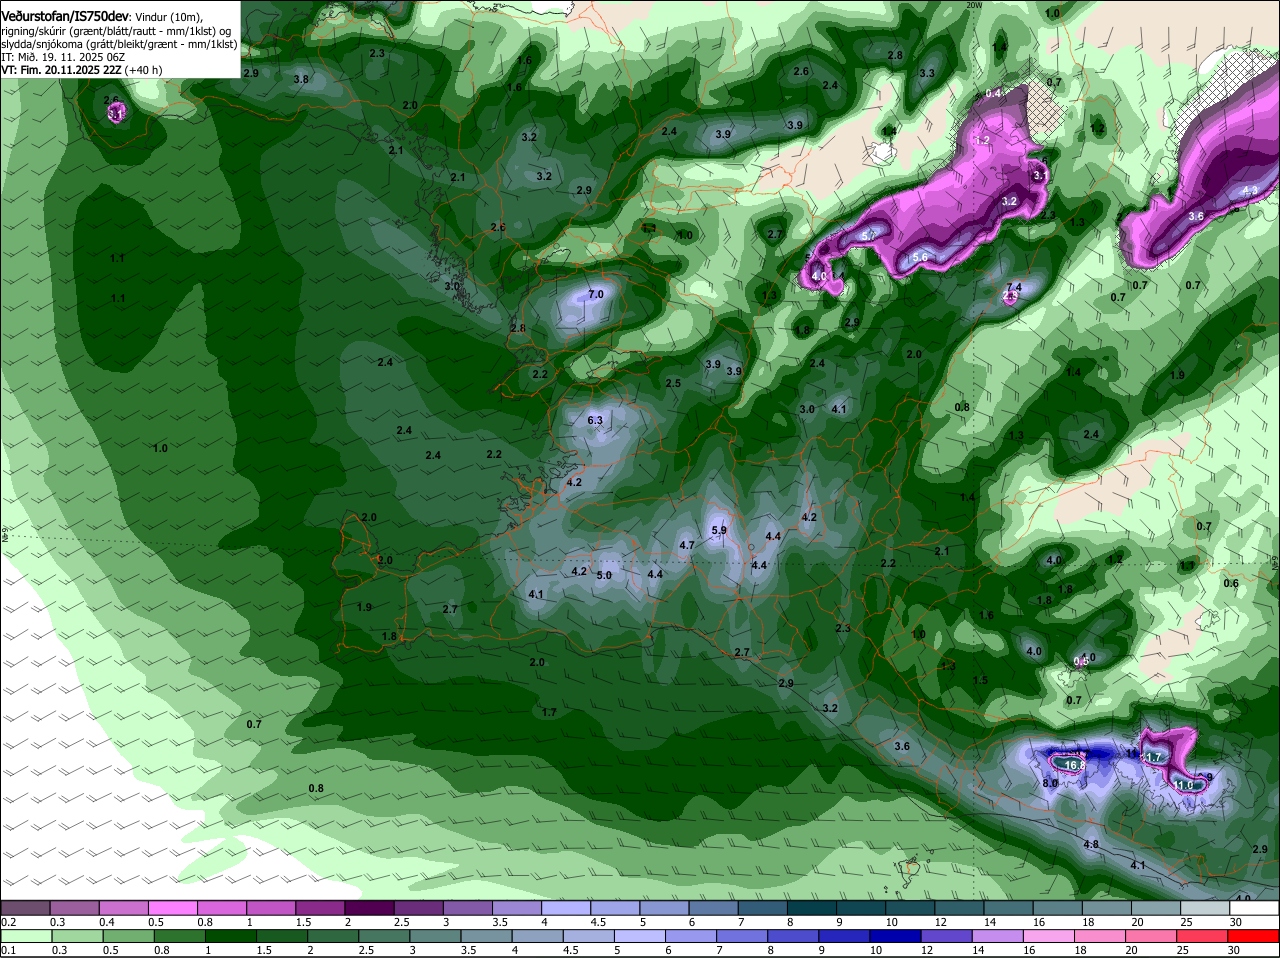Viewport: 1280px width, 958px height.
Task: Click the 0.6 precipitation value on map
Action: click(x=1231, y=584)
